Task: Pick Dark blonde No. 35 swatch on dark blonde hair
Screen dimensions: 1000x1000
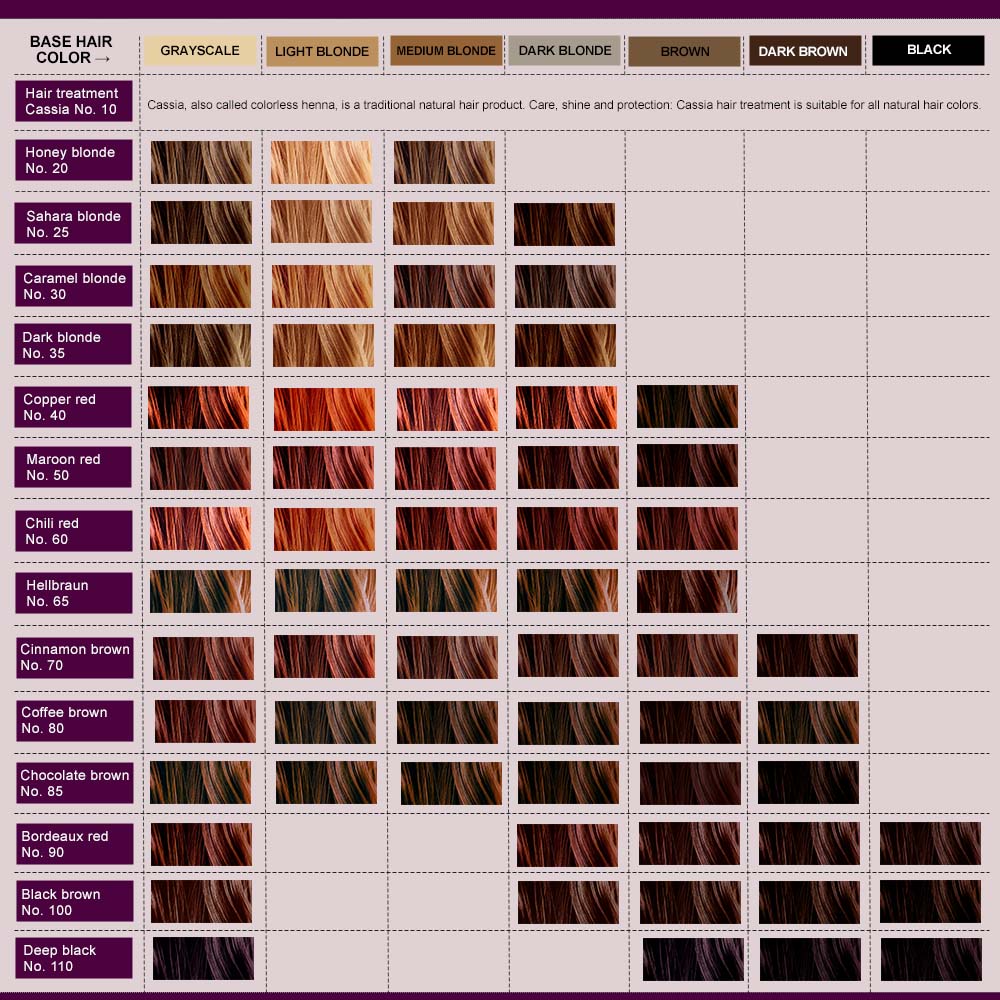Action: (566, 346)
